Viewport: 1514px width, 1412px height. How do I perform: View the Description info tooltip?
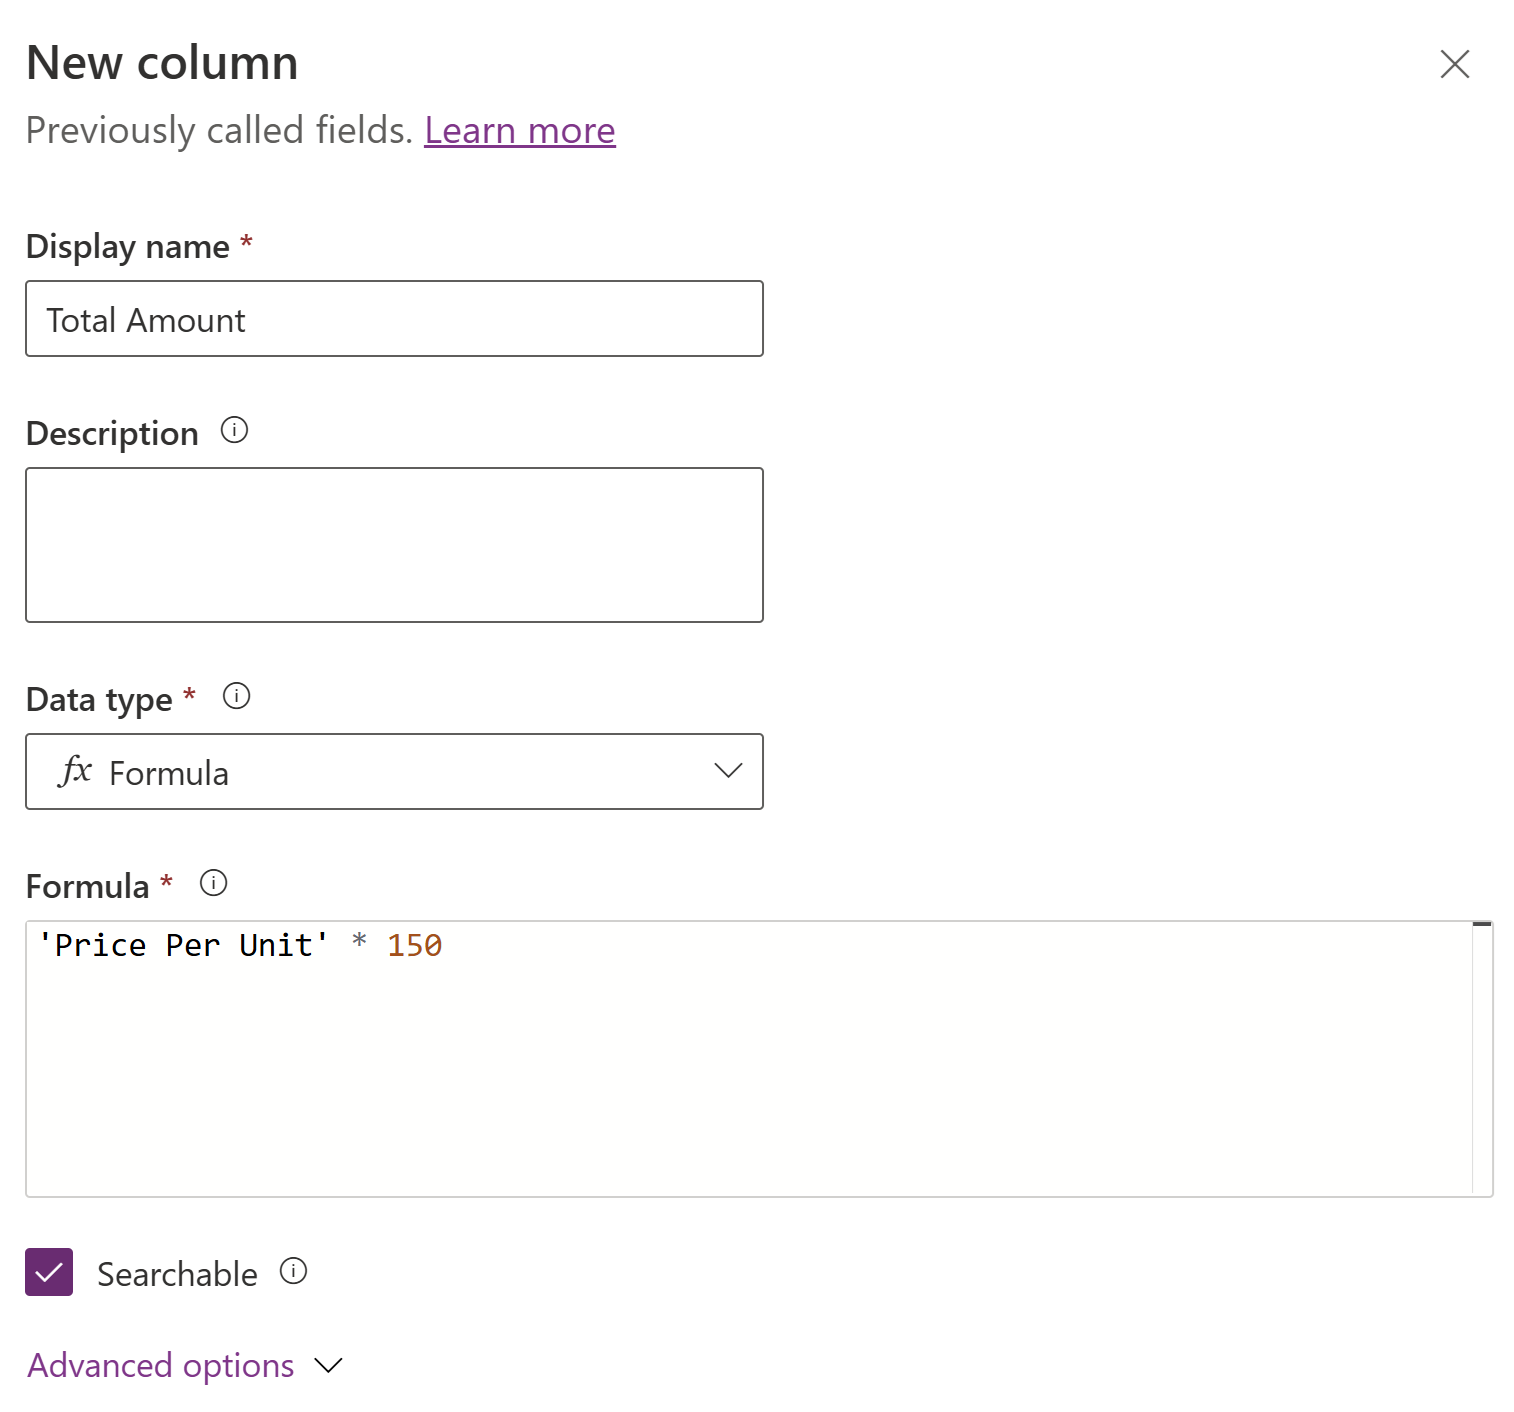234,430
